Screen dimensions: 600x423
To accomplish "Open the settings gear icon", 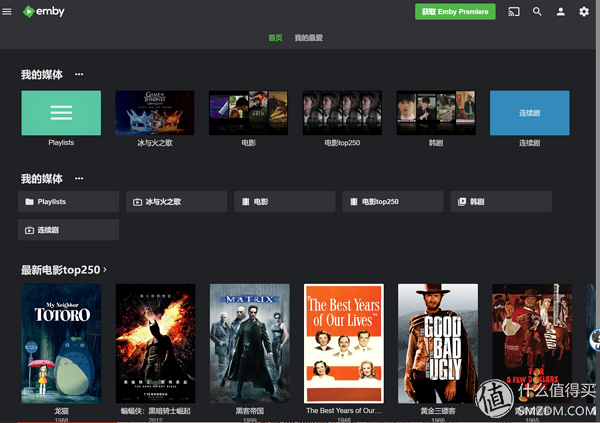I will coord(584,12).
